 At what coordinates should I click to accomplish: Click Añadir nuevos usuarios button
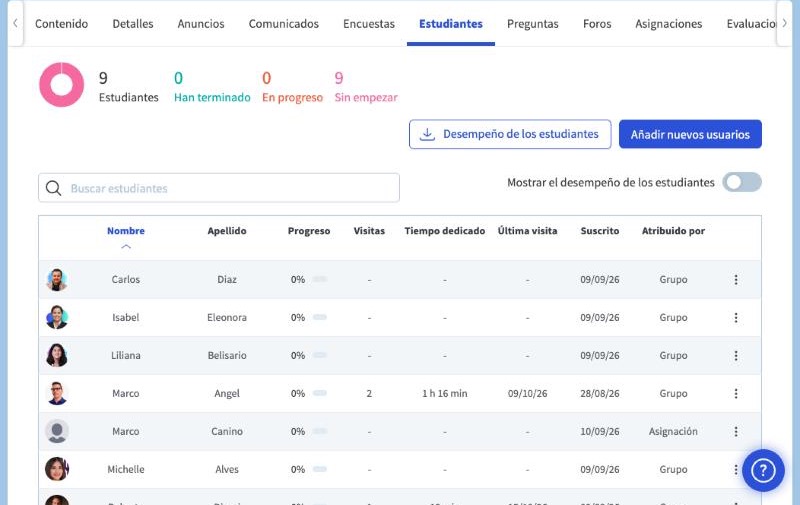690,134
